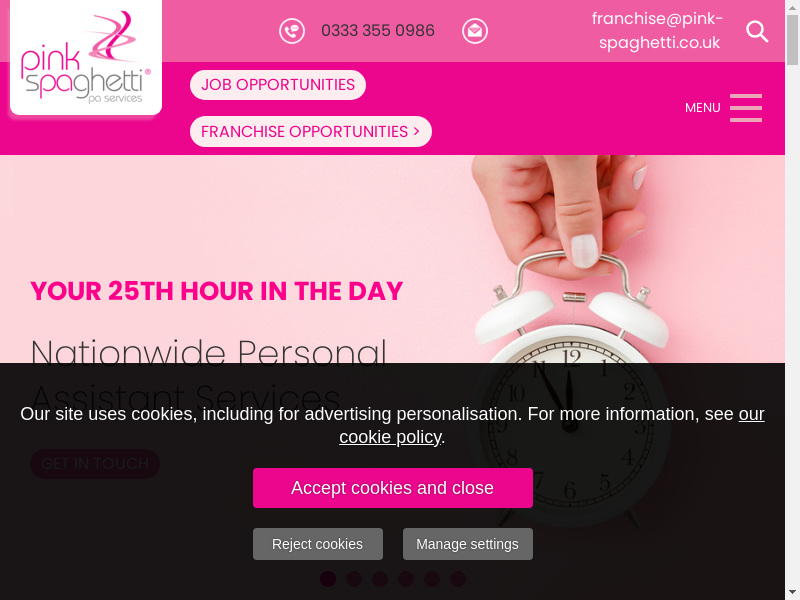Click the vertical scrollbar thumb
This screenshot has width=800, height=600.
[792, 40]
